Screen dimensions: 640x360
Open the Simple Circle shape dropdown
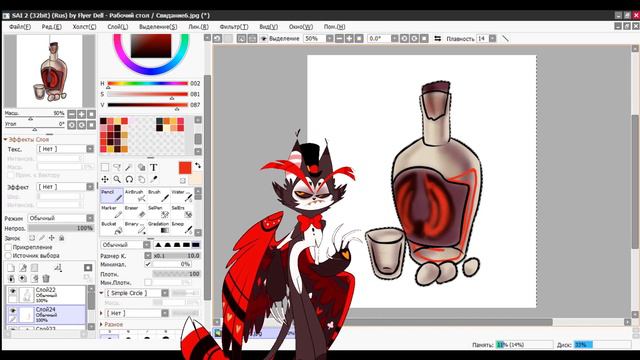point(137,293)
